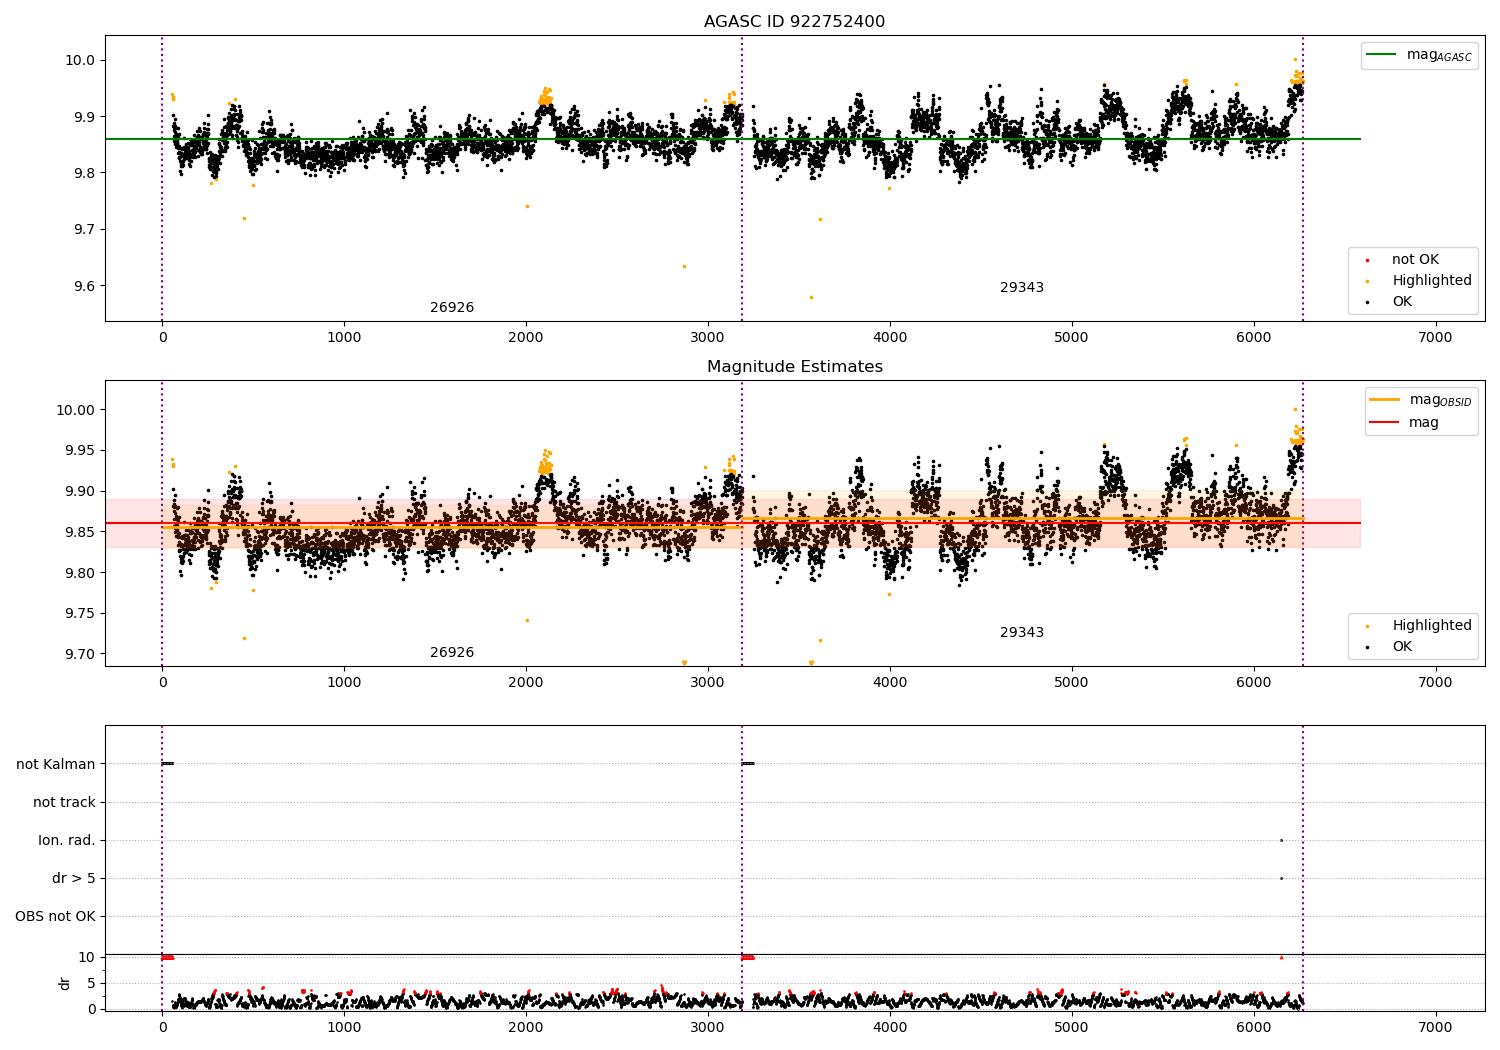Click y-tick 9.85 on Magnitude Estimates plot

tap(80, 532)
